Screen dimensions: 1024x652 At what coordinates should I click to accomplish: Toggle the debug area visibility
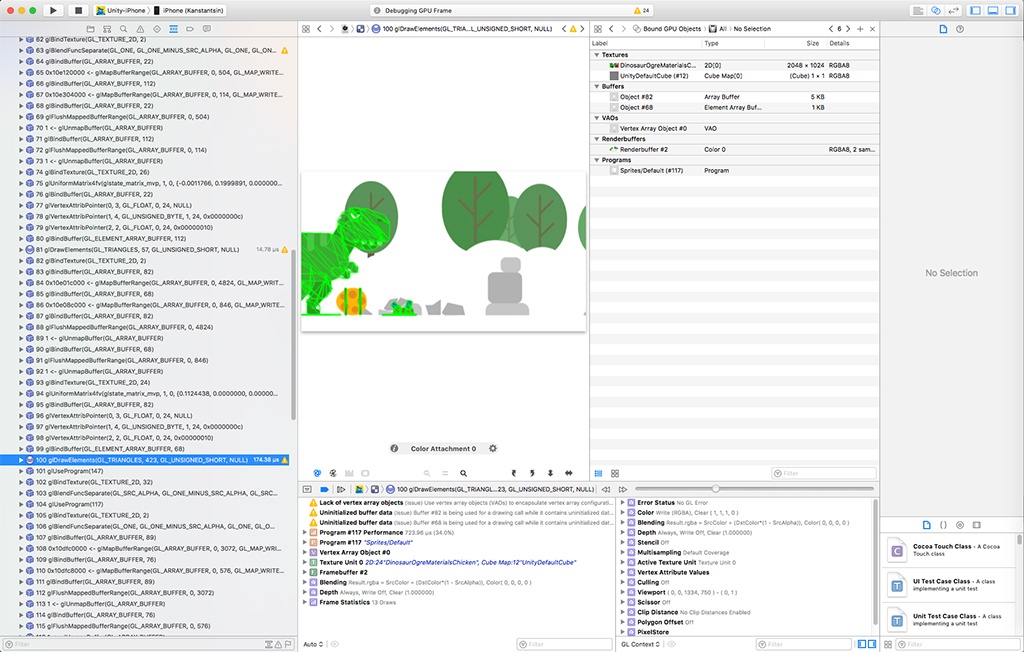coord(993,10)
